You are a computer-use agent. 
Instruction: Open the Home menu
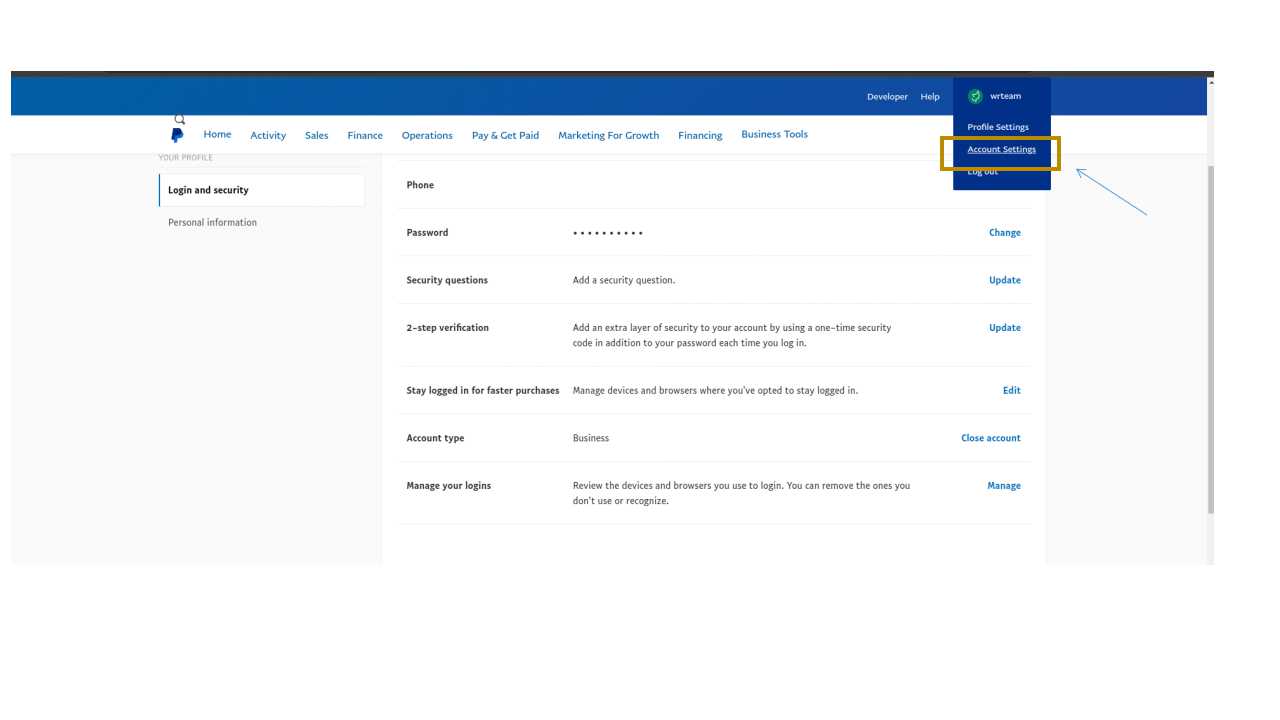[217, 135]
